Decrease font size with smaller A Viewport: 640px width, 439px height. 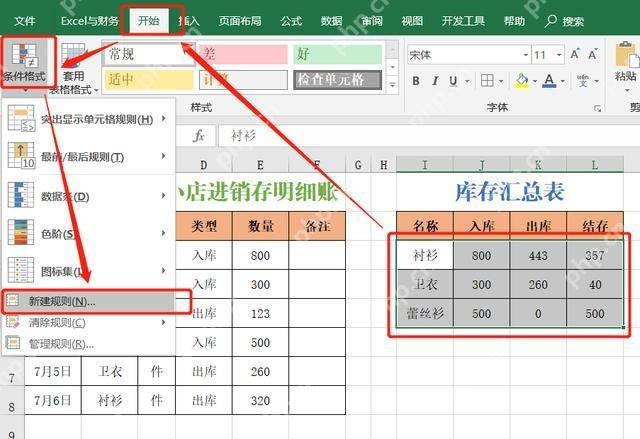[x=592, y=54]
